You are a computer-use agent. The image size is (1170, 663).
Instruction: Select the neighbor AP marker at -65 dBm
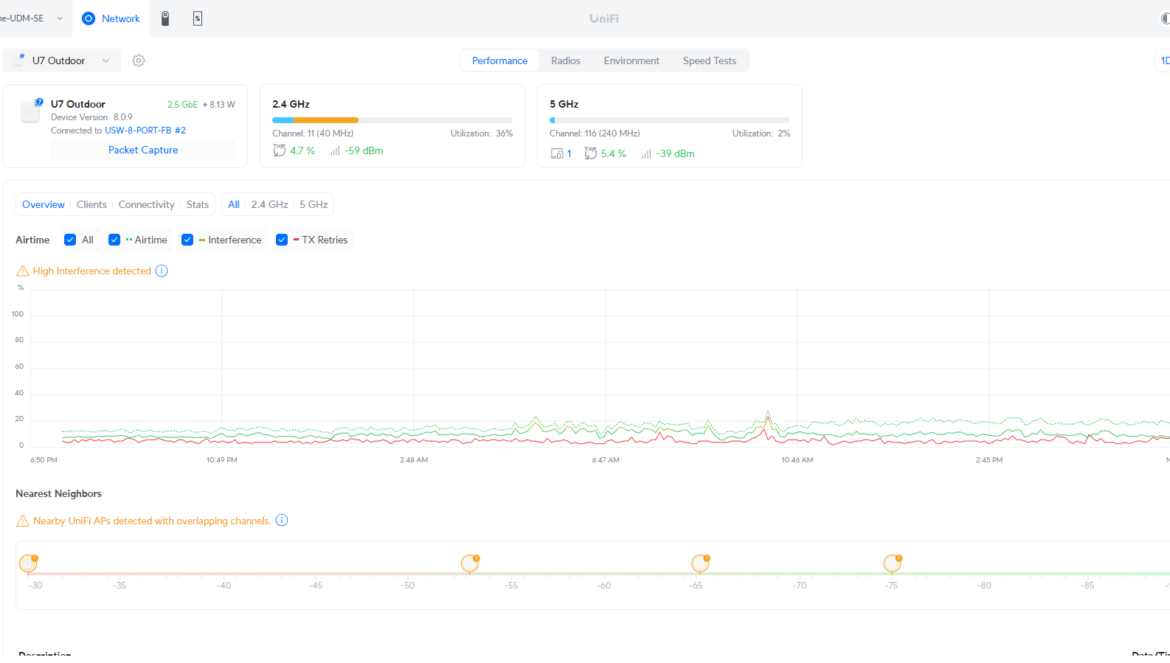(700, 563)
